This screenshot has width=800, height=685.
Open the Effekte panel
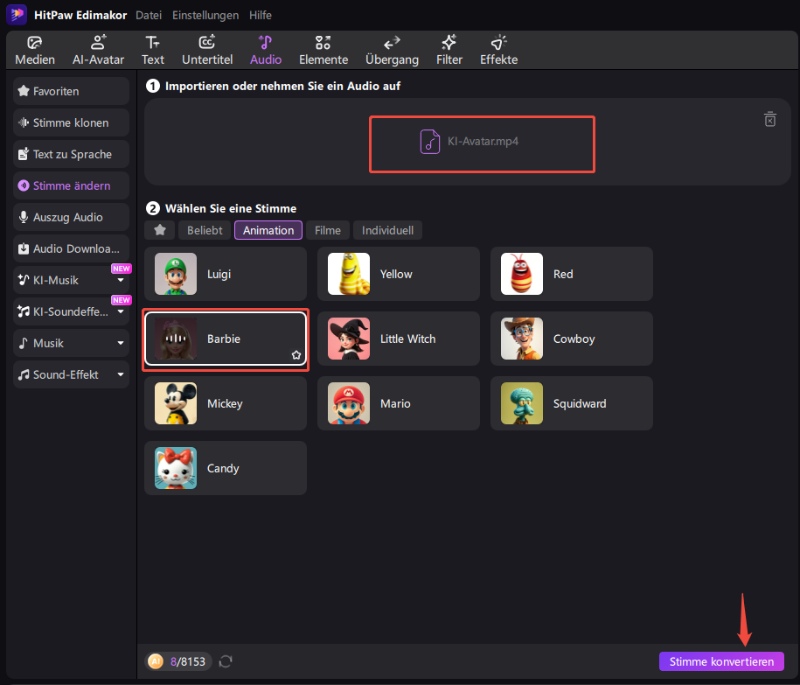click(x=498, y=50)
